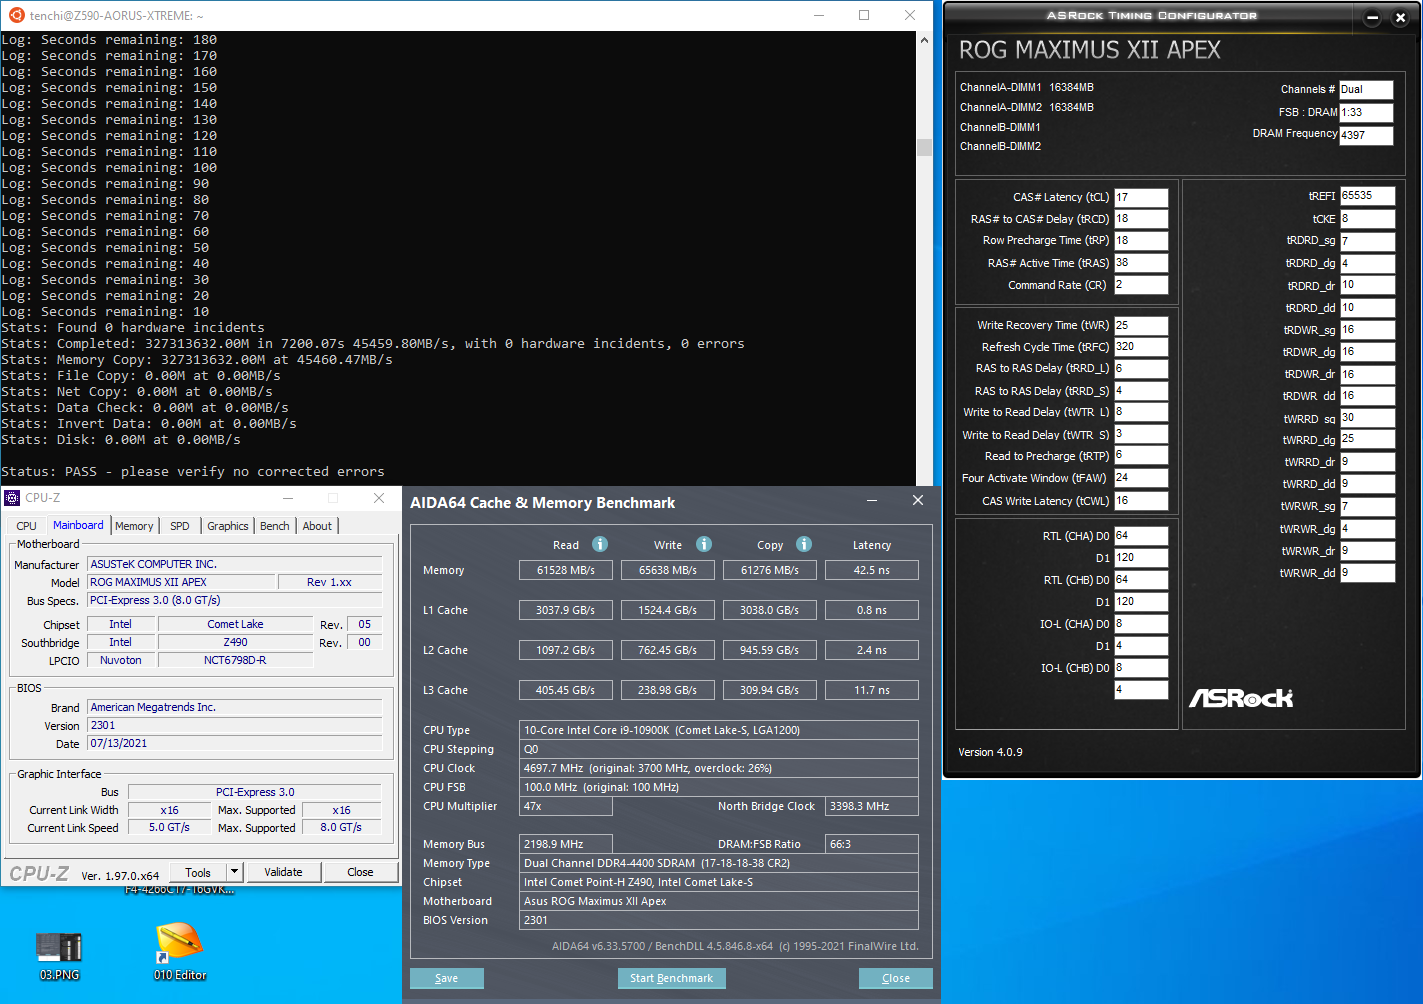
Task: Switch to the Memory tab in CPU-Z
Action: [134, 526]
